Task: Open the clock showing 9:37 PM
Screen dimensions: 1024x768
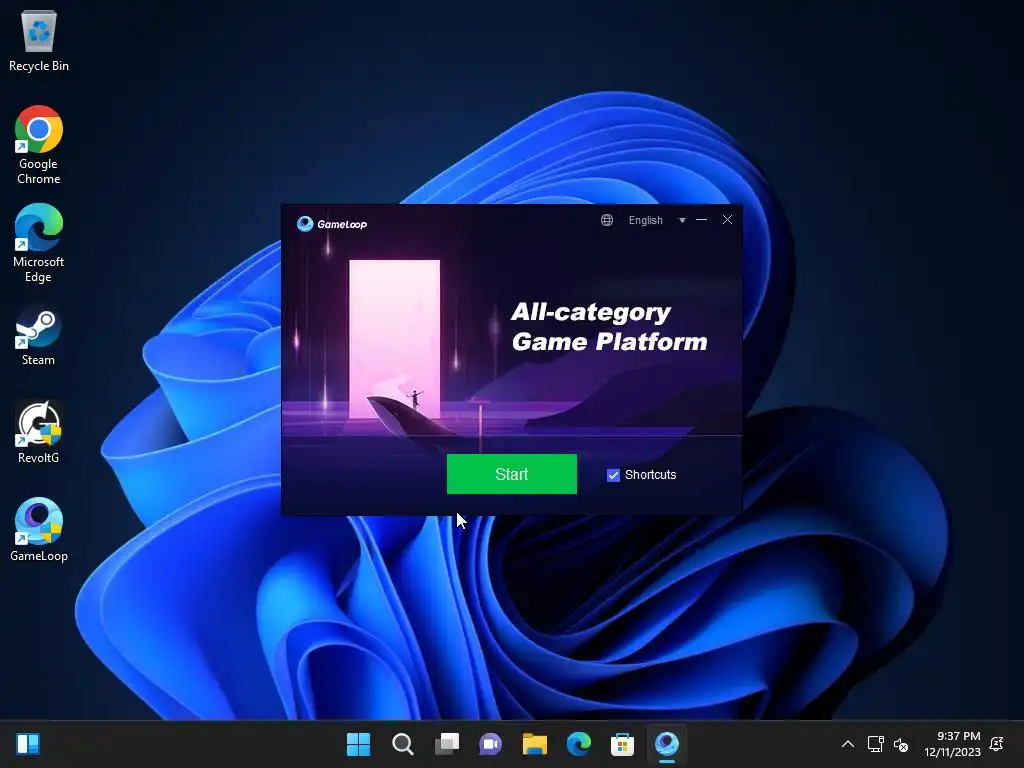Action: coord(953,744)
